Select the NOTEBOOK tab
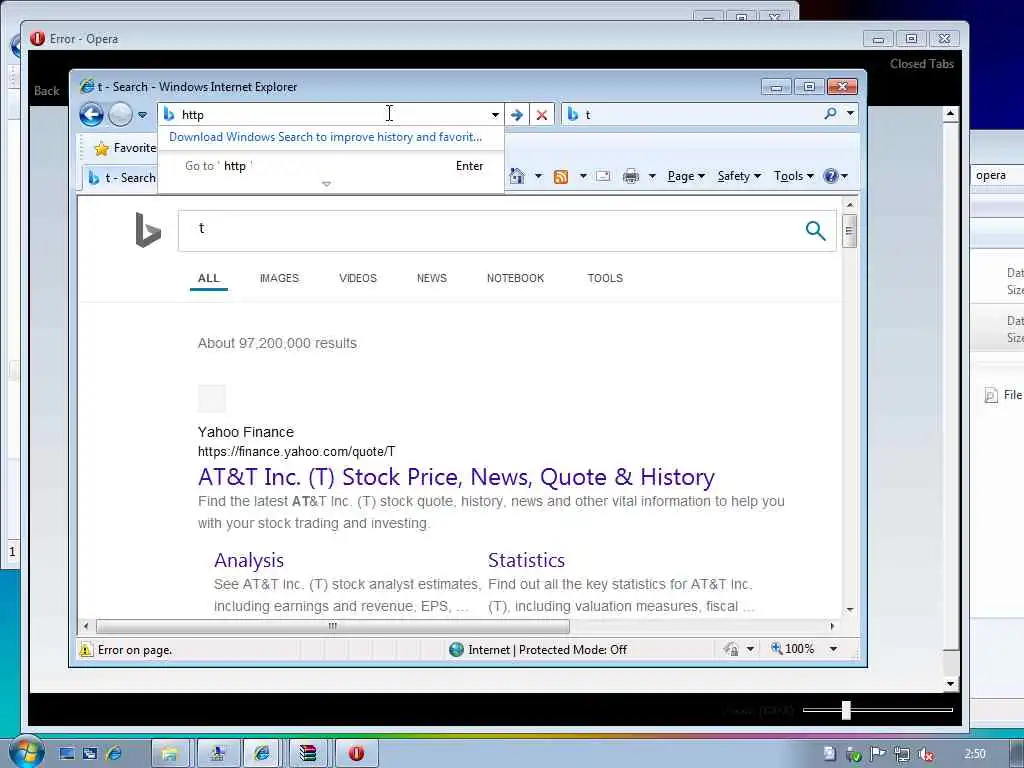Viewport: 1024px width, 768px height. click(515, 278)
